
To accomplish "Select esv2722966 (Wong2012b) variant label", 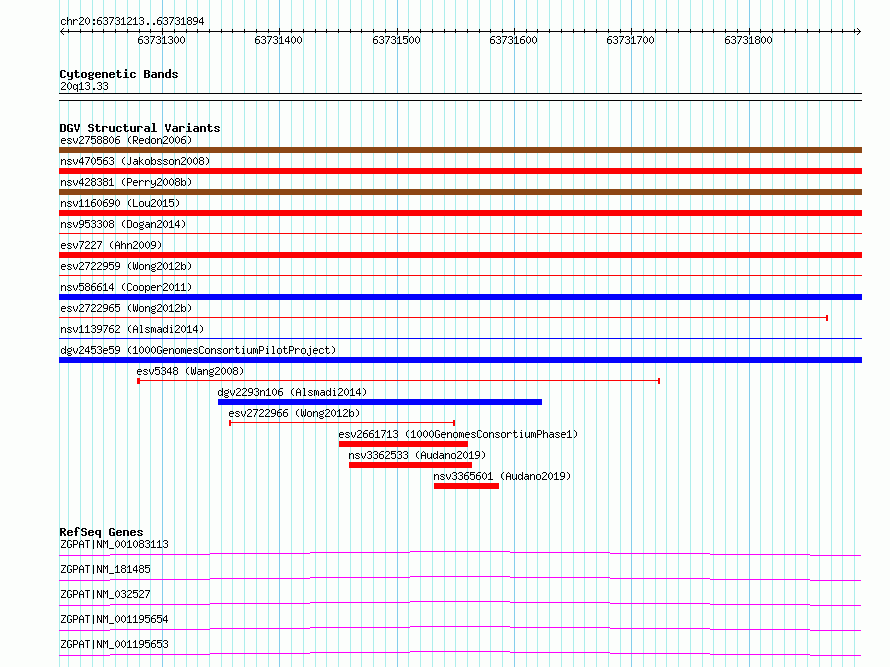I will tap(294, 413).
